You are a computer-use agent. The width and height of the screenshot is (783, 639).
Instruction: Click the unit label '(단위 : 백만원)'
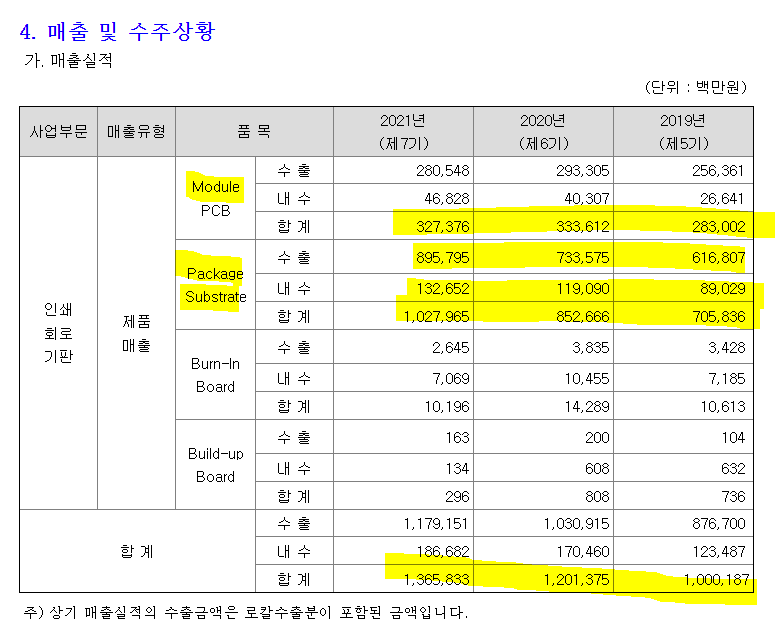(x=696, y=87)
